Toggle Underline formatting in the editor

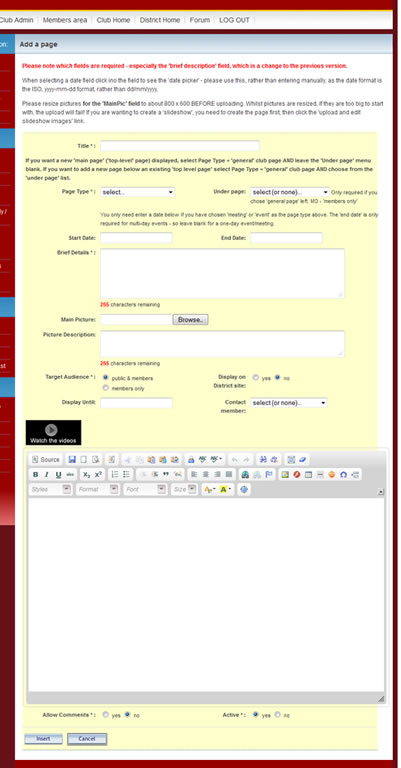pos(58,475)
